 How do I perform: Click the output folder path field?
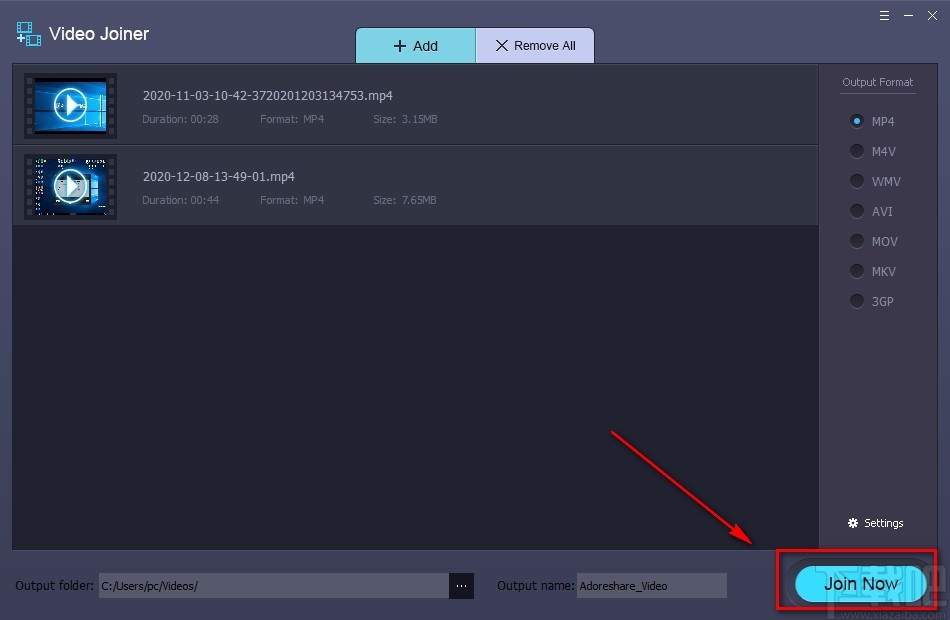(x=270, y=586)
